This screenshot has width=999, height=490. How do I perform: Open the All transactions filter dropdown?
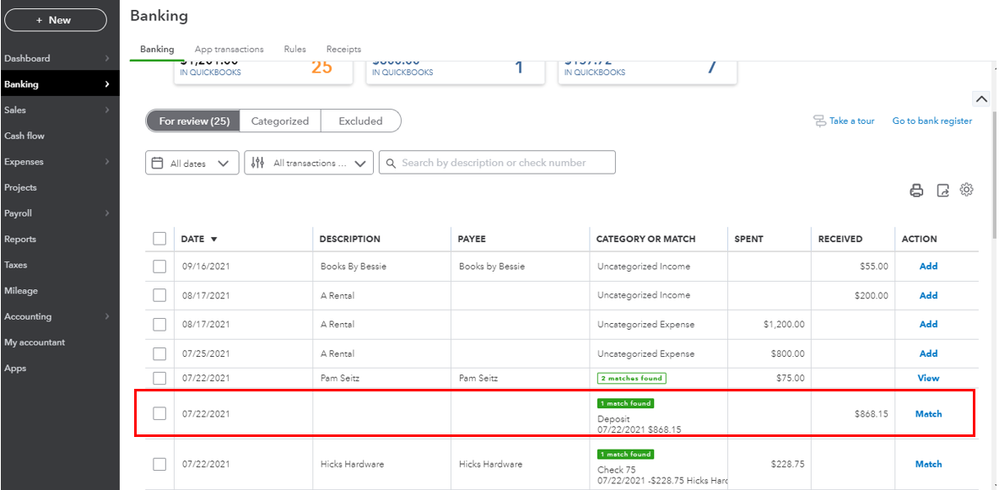click(309, 162)
